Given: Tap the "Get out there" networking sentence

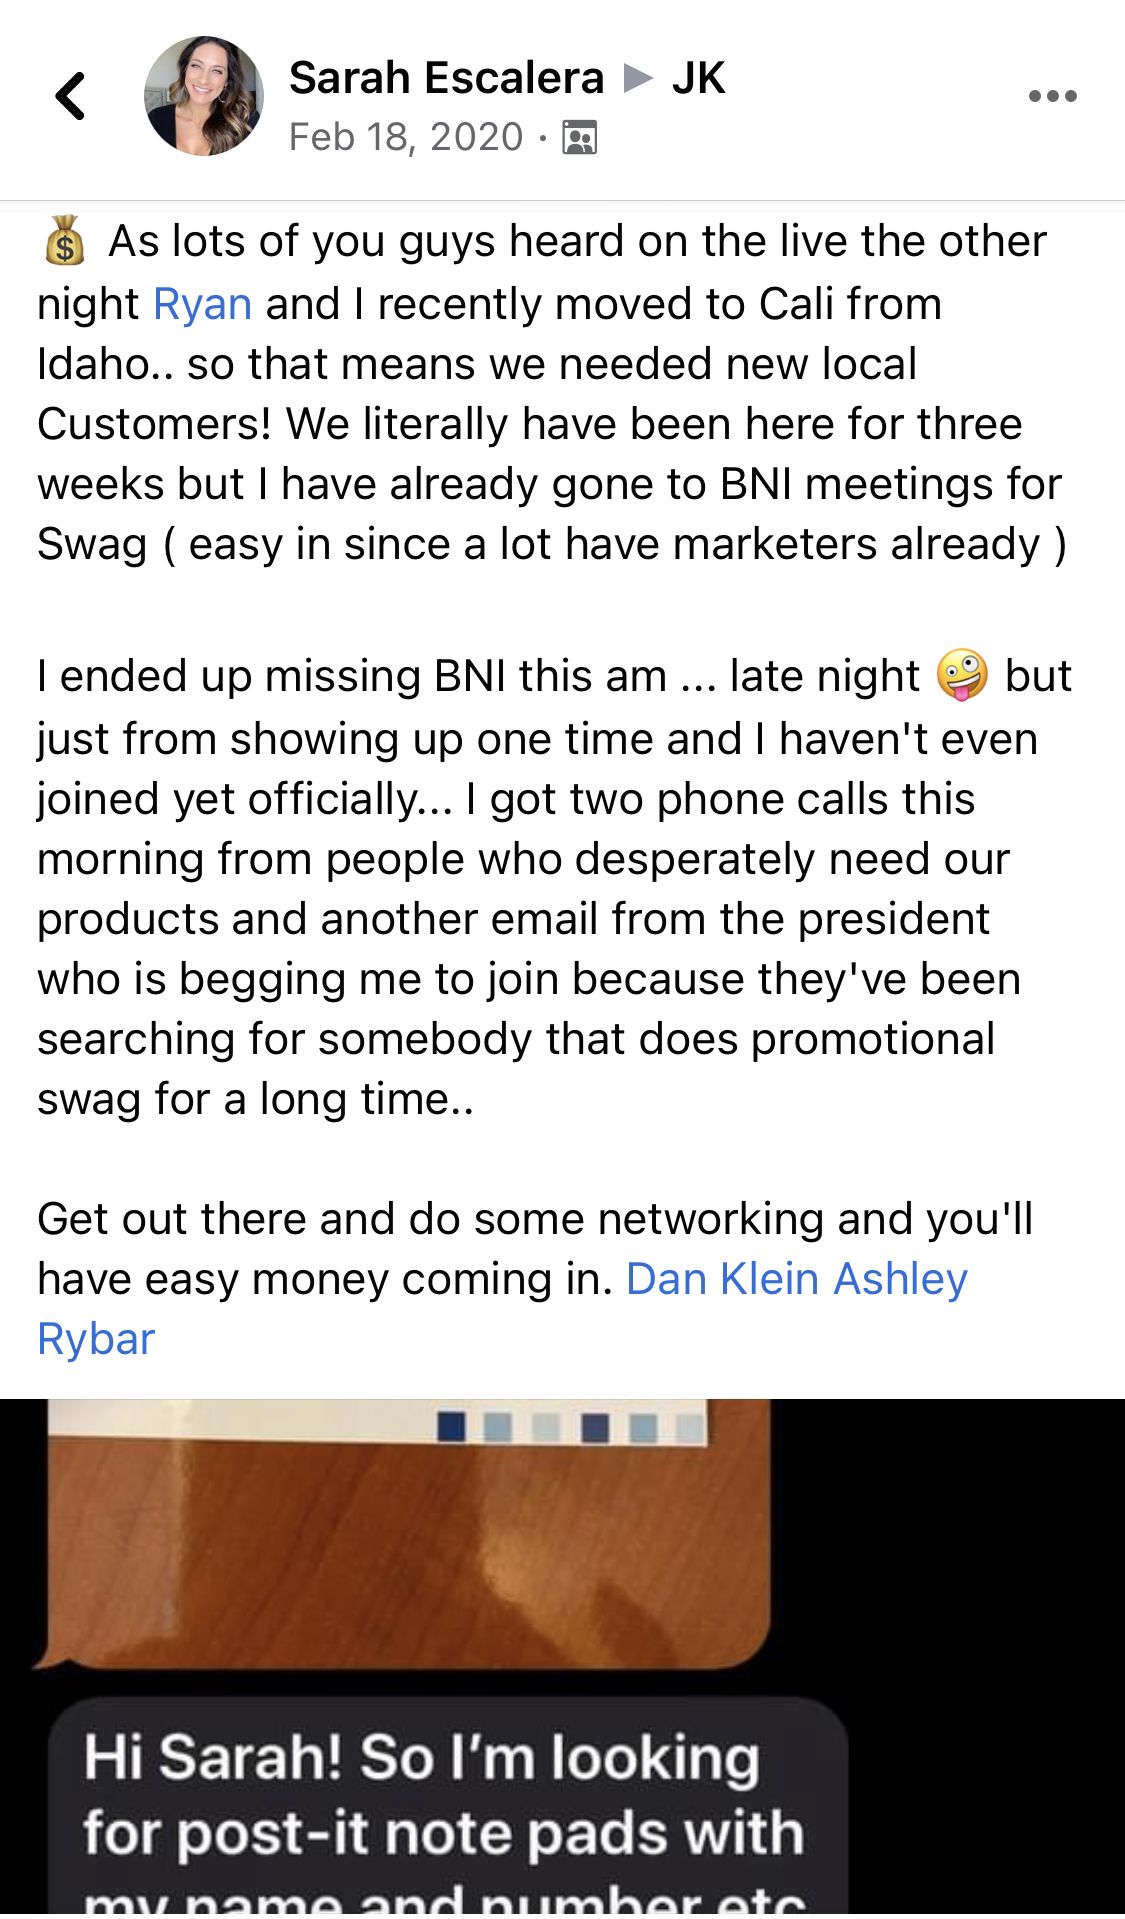Looking at the screenshot, I should 535,1219.
